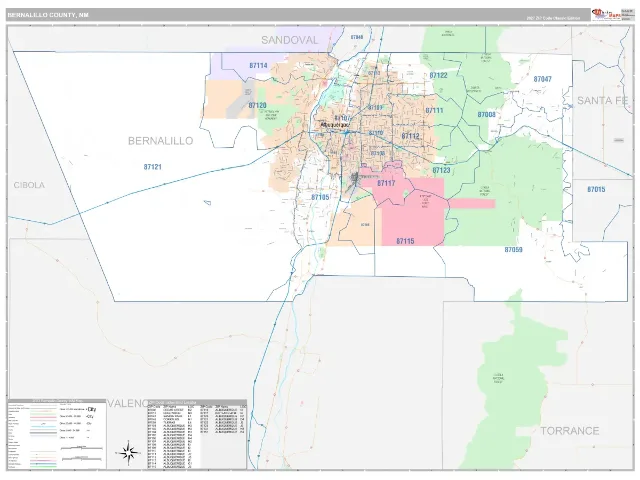The height and width of the screenshot is (480, 640).
Task: Click the SANDOVAL county label
Action: [289, 40]
